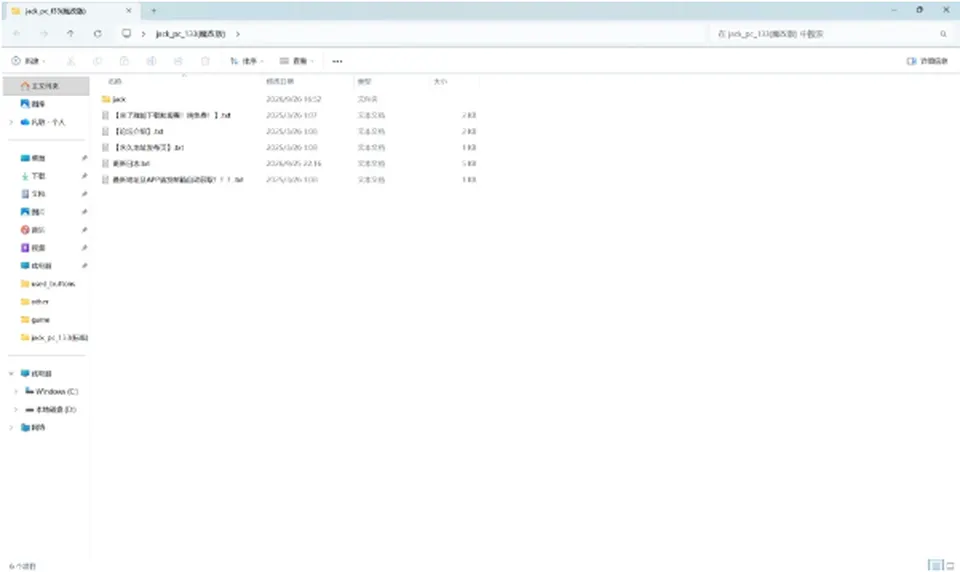The image size is (960, 572).
Task: Click the Delete trash icon in the toolbar
Action: pyautogui.click(x=205, y=61)
